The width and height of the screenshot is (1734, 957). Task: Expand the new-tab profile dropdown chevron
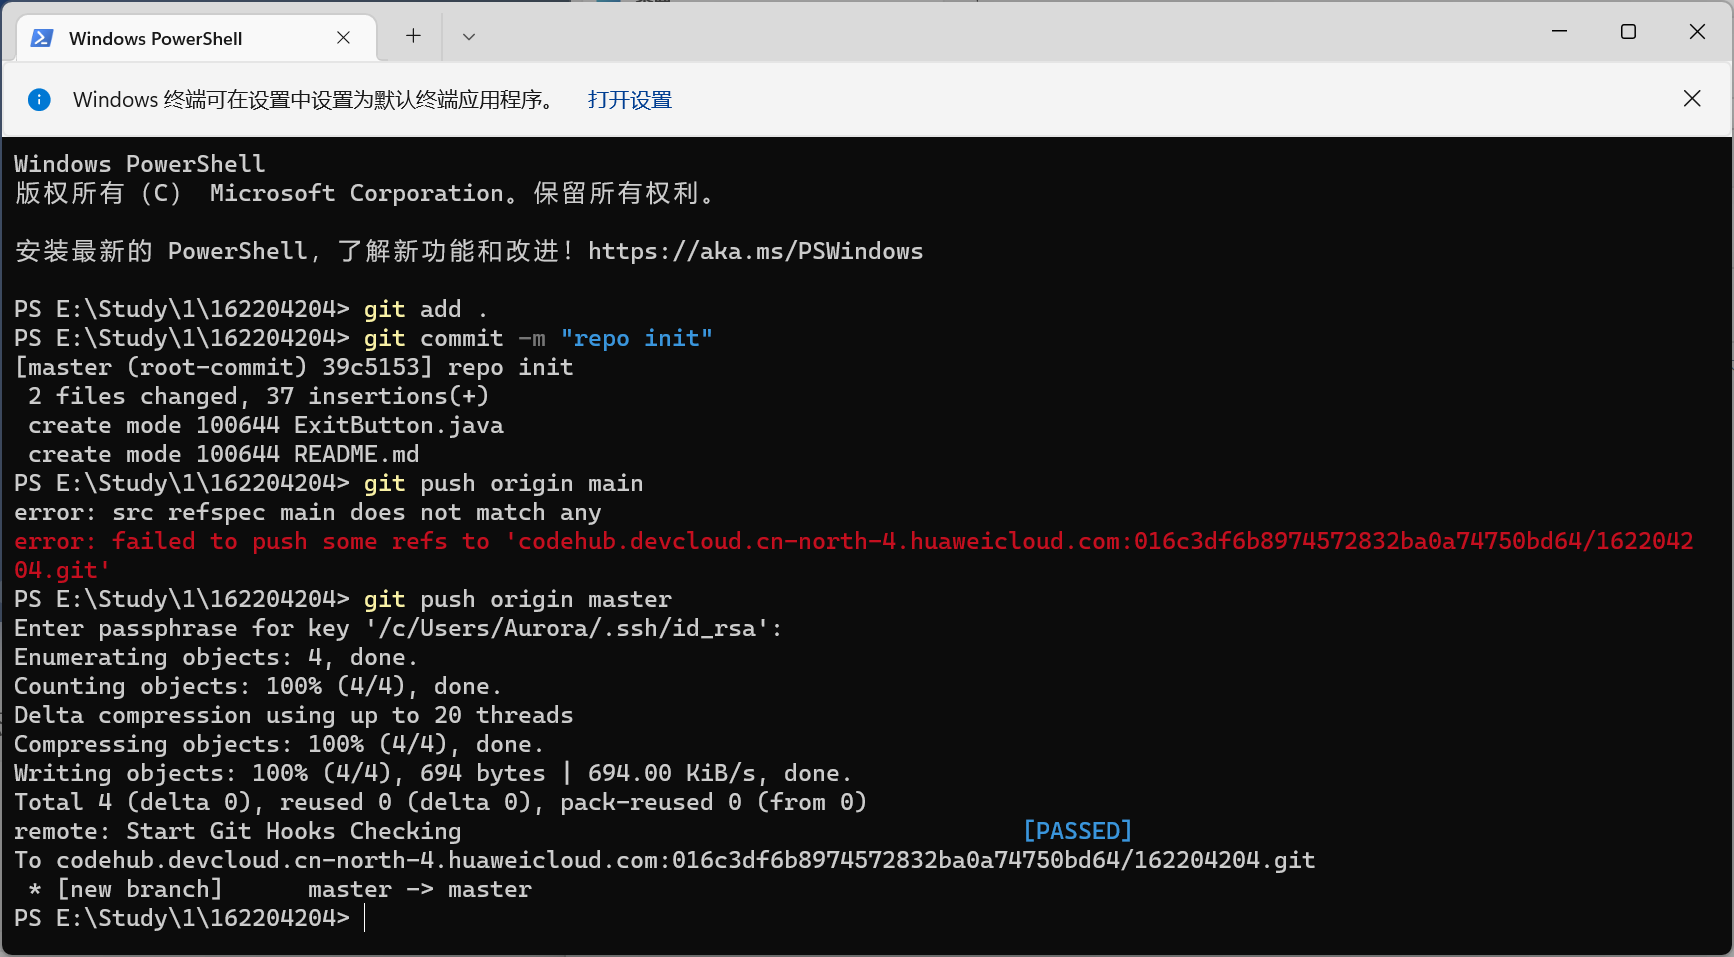[x=468, y=37]
